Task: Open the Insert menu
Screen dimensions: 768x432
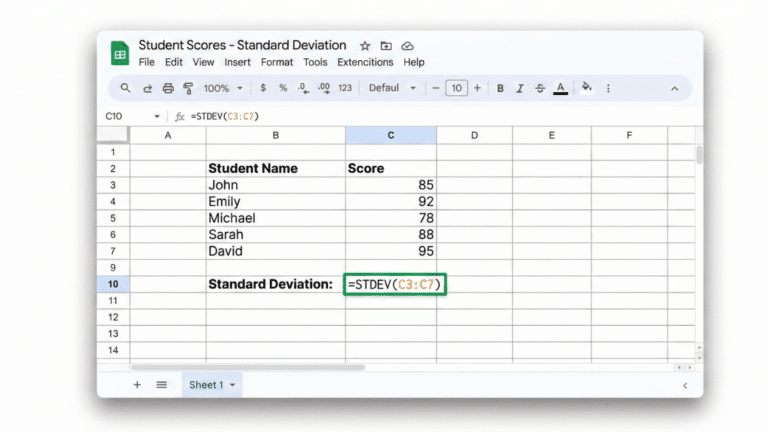Action: point(238,62)
